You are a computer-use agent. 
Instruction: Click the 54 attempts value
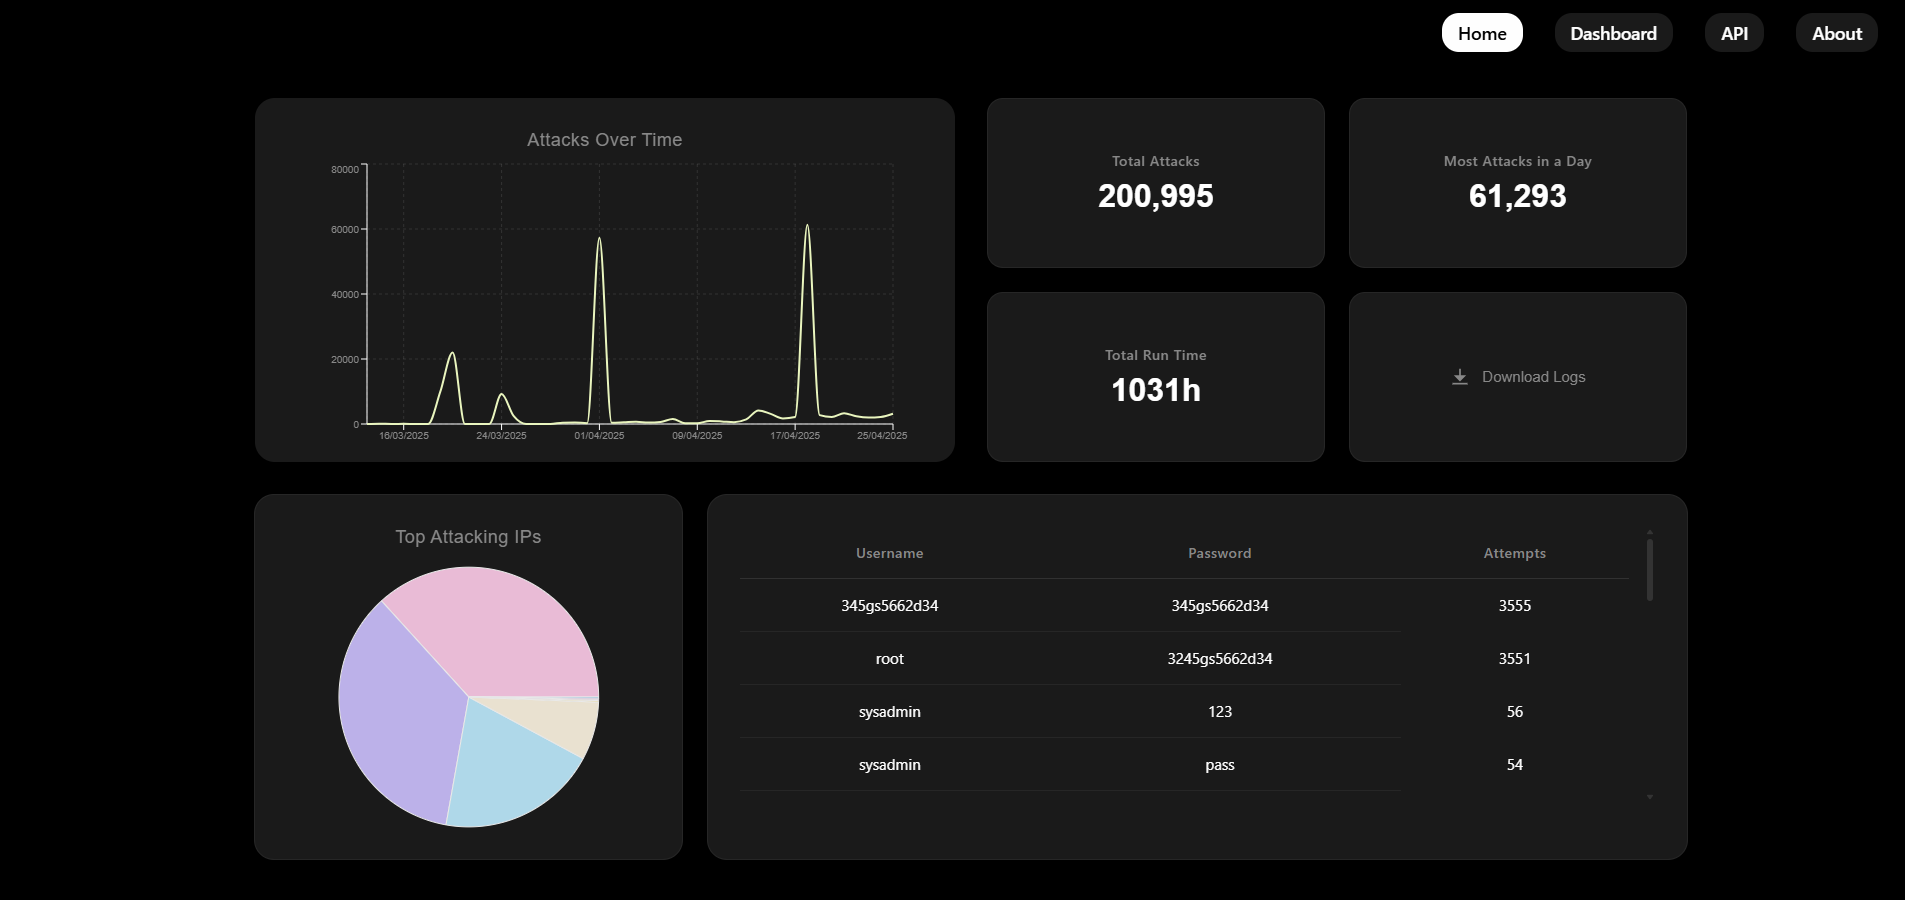(1514, 765)
